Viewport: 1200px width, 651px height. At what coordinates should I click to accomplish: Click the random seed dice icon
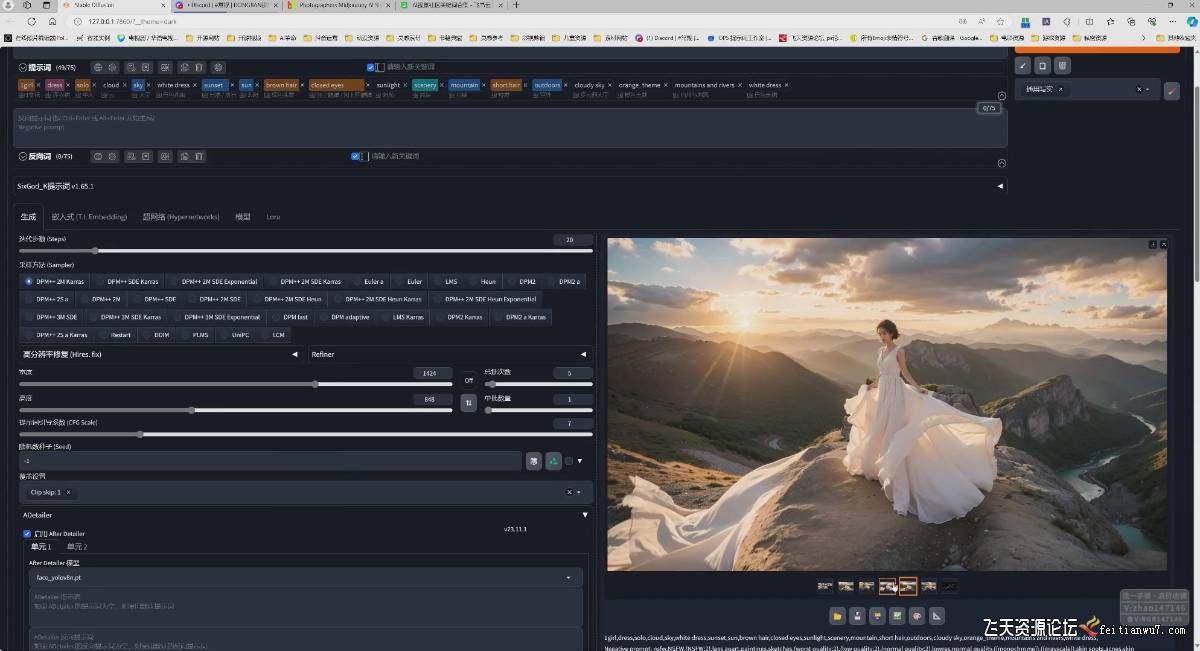click(535, 461)
